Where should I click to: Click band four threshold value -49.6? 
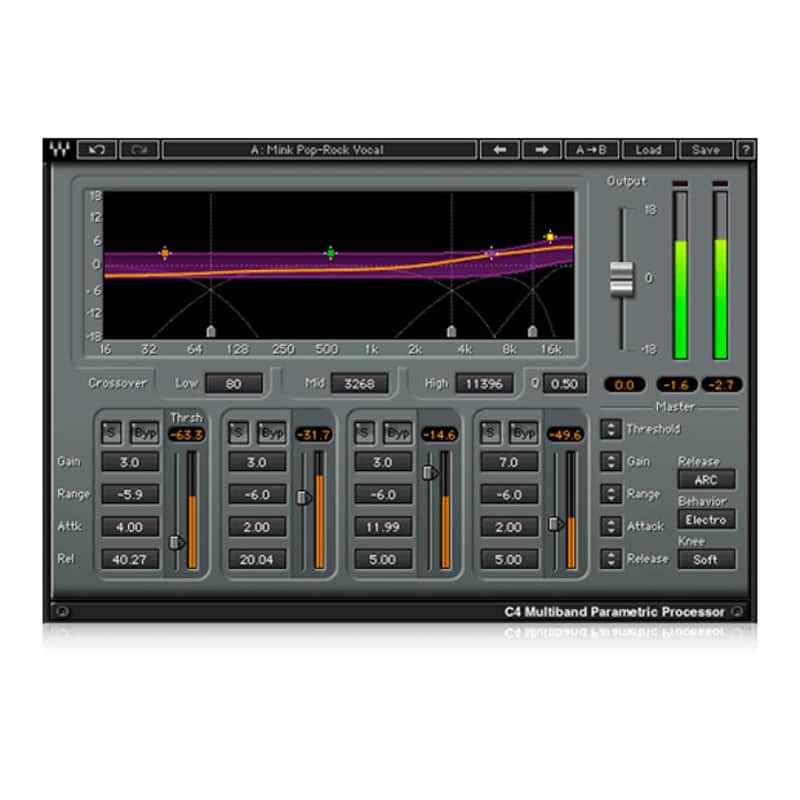565,435
